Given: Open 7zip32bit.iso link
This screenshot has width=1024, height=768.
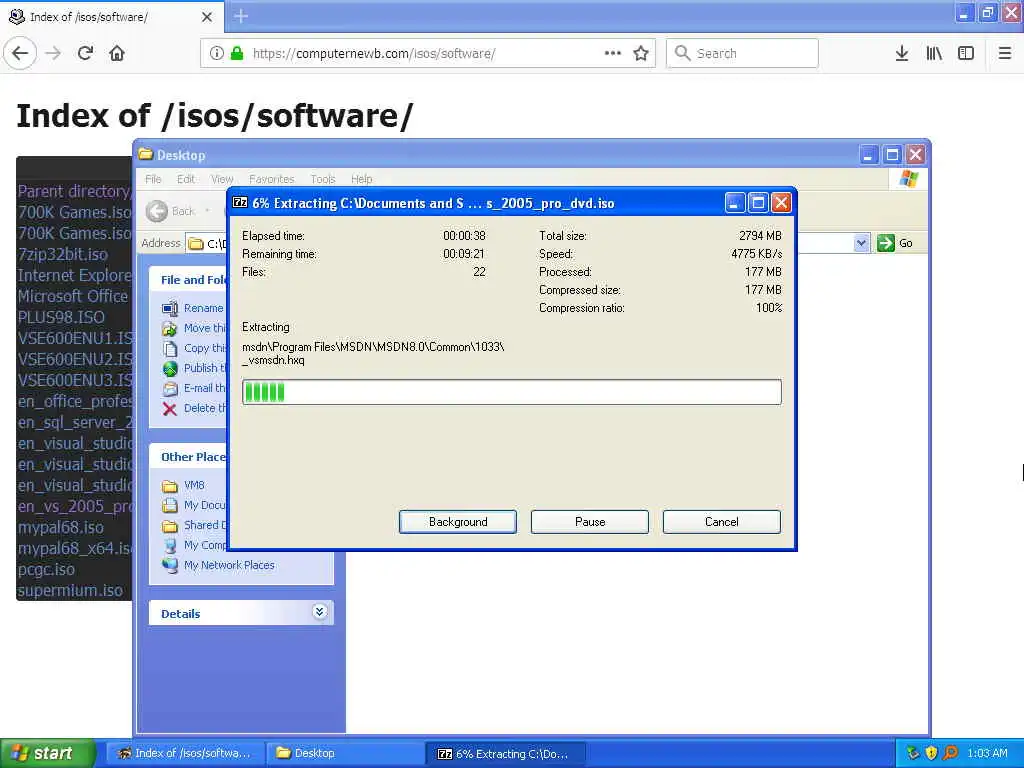Looking at the screenshot, I should tap(63, 254).
